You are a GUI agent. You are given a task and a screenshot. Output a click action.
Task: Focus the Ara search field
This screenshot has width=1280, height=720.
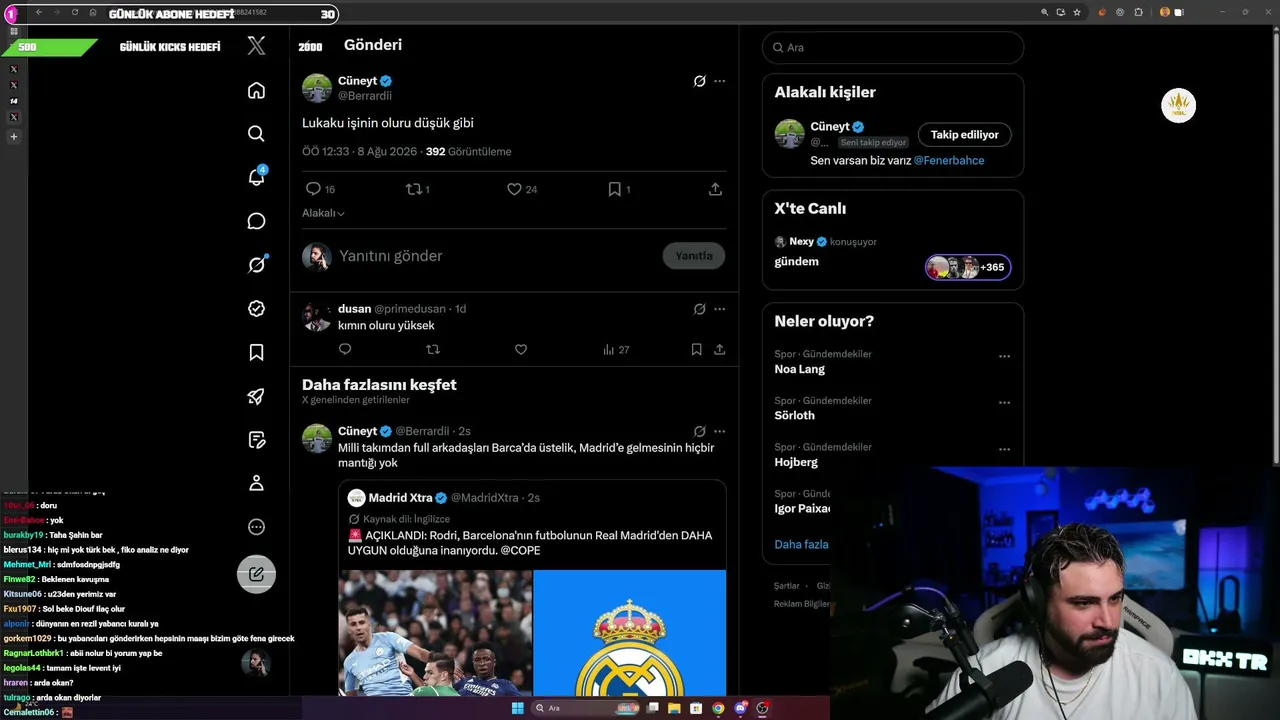point(893,47)
